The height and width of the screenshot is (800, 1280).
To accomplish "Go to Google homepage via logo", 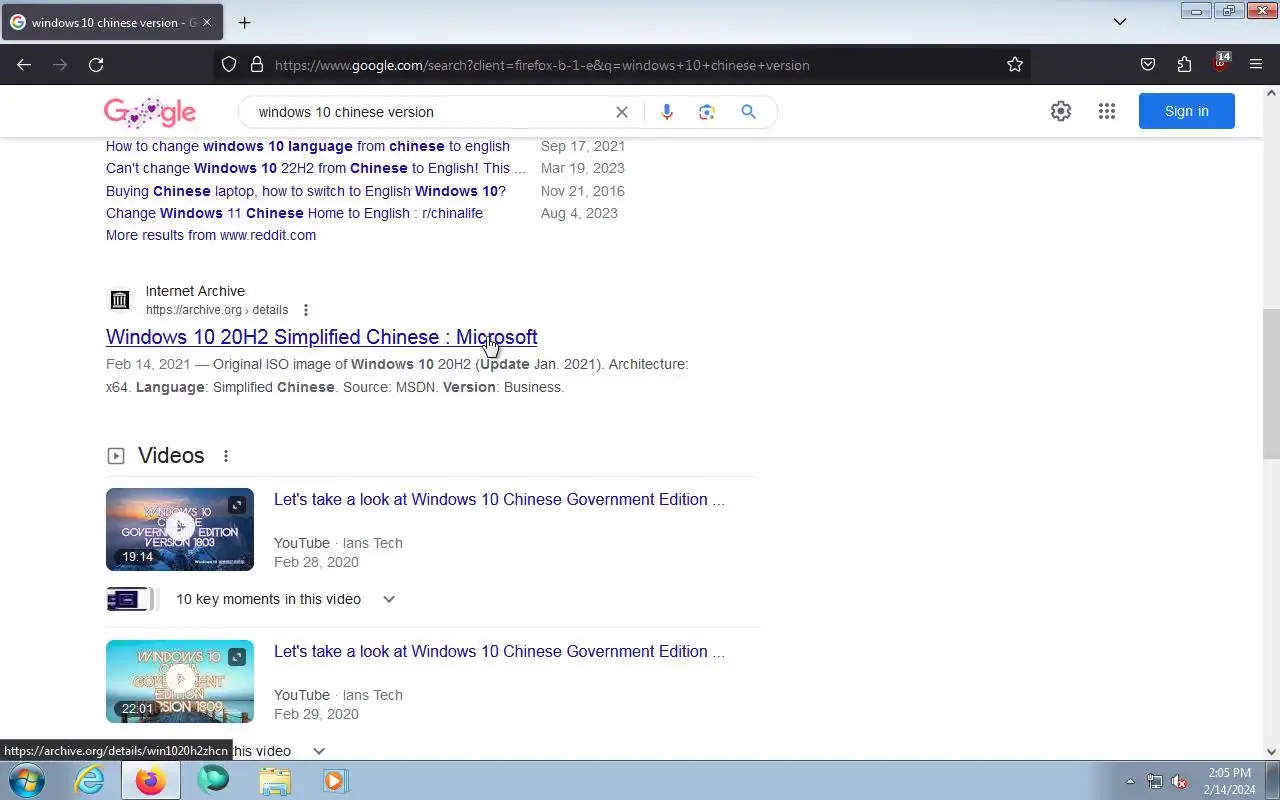I will click(150, 113).
